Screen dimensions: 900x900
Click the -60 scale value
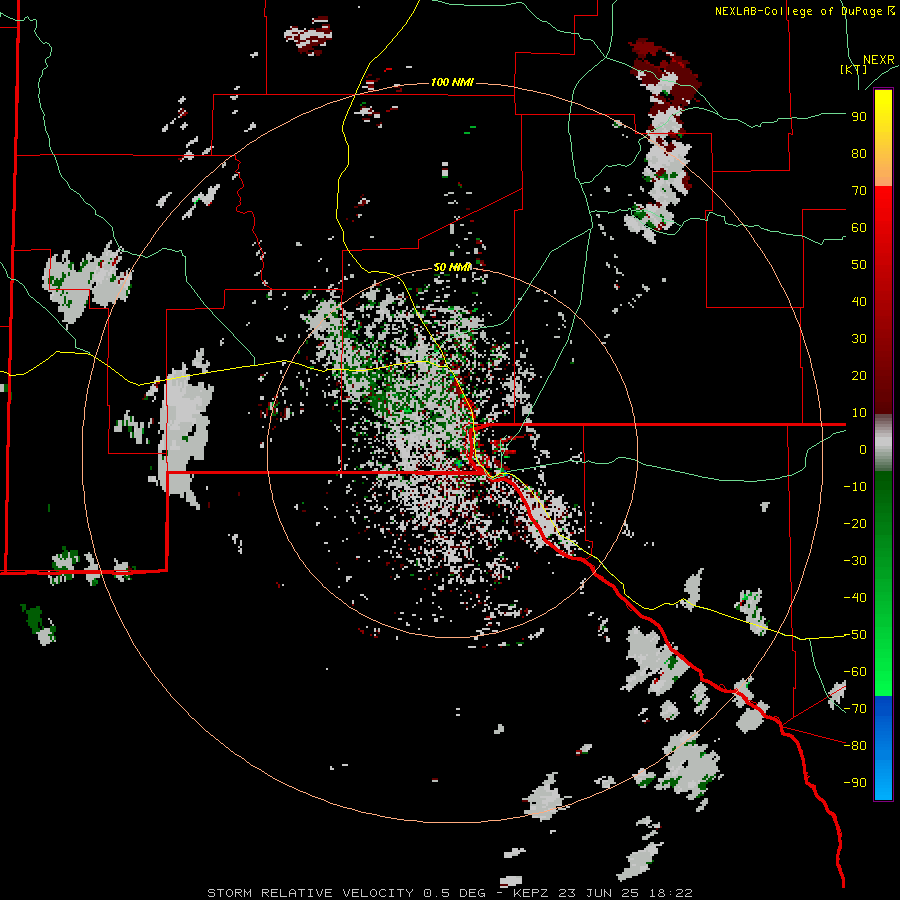[855, 672]
